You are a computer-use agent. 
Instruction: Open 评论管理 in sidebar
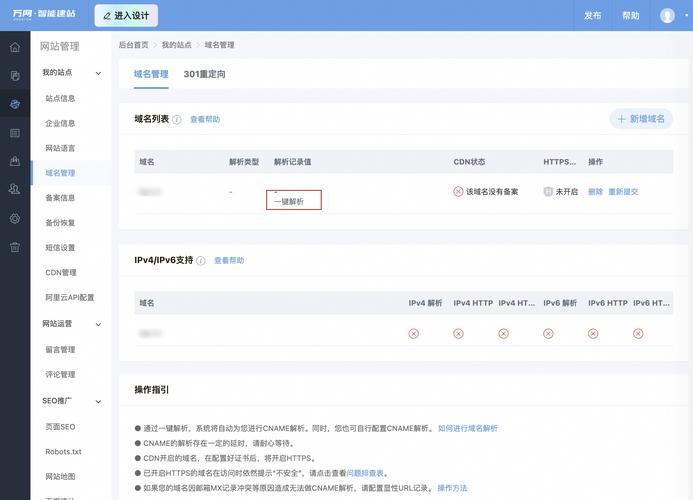tap(60, 374)
